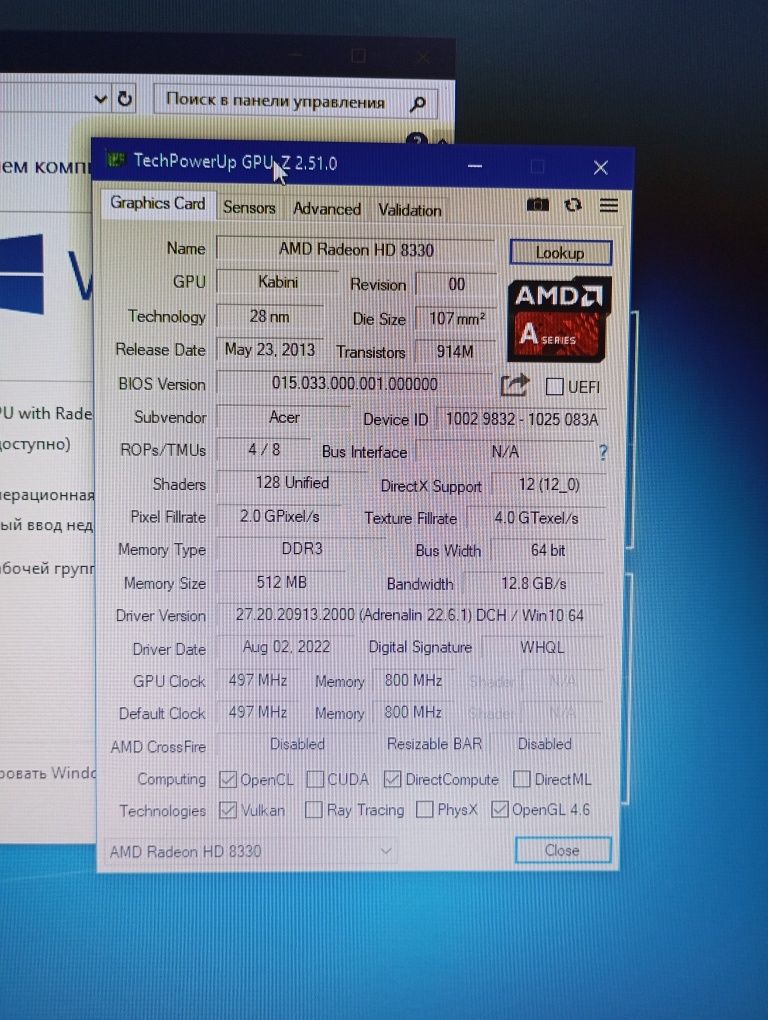Click the Control Panel search magnifier
The height and width of the screenshot is (1020, 768).
click(x=418, y=103)
